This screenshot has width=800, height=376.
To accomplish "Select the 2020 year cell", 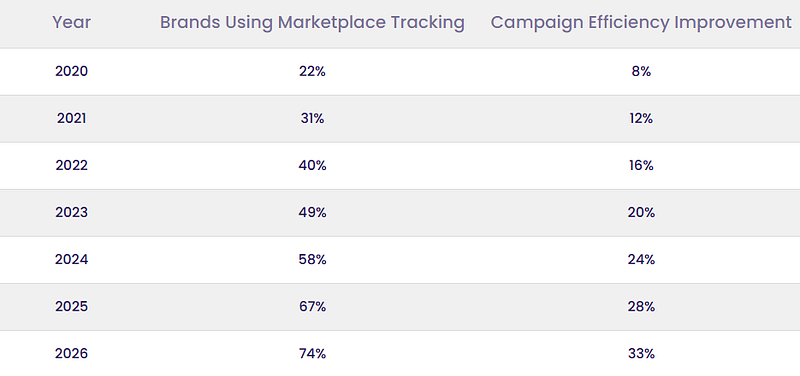I will click(71, 71).
